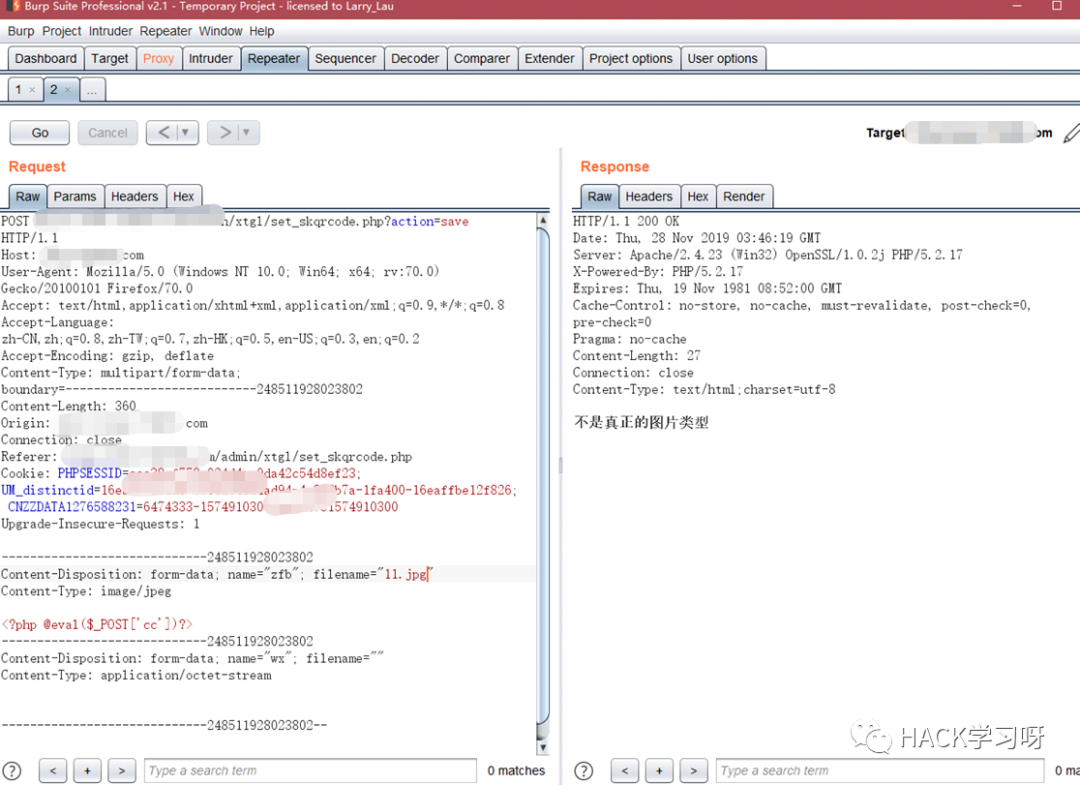Open request search help question icon
Screen dimensions: 1080x785
coord(12,771)
